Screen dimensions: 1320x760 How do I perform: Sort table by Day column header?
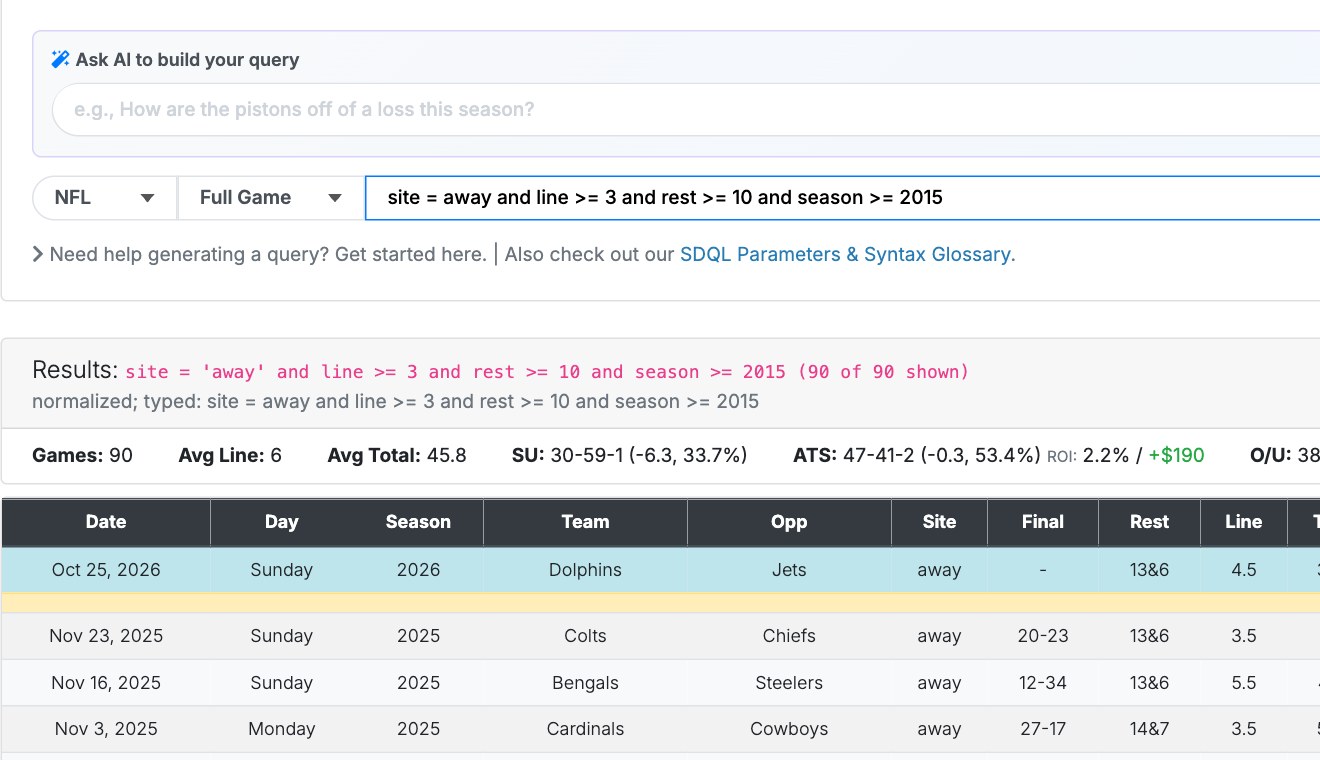coord(282,522)
